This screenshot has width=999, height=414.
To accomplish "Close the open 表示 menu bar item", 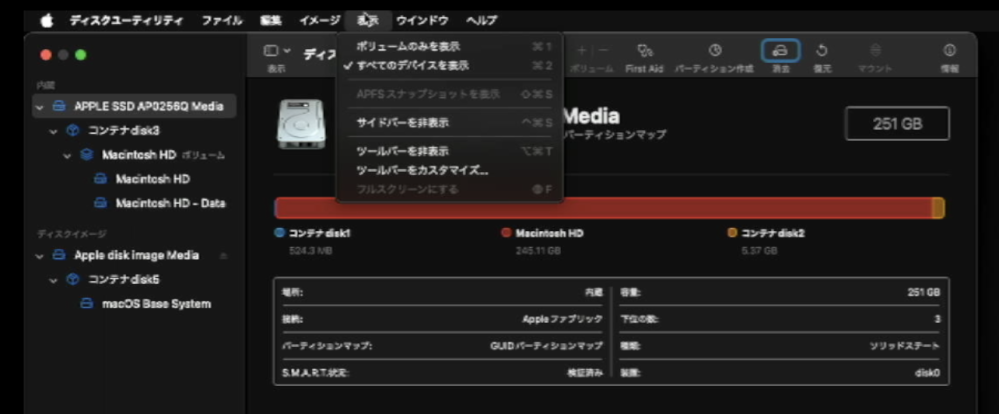I will click(368, 20).
